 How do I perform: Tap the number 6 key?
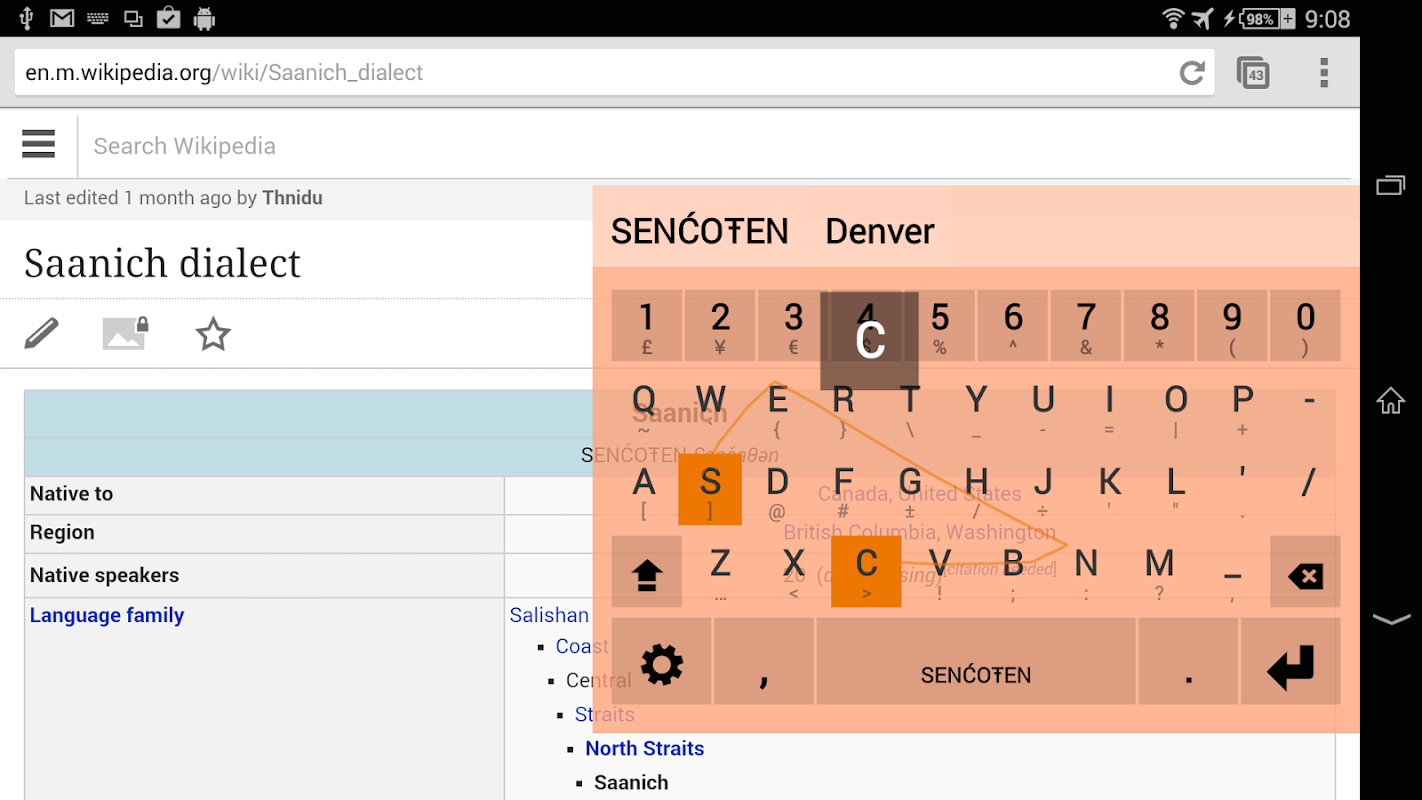(x=1013, y=326)
